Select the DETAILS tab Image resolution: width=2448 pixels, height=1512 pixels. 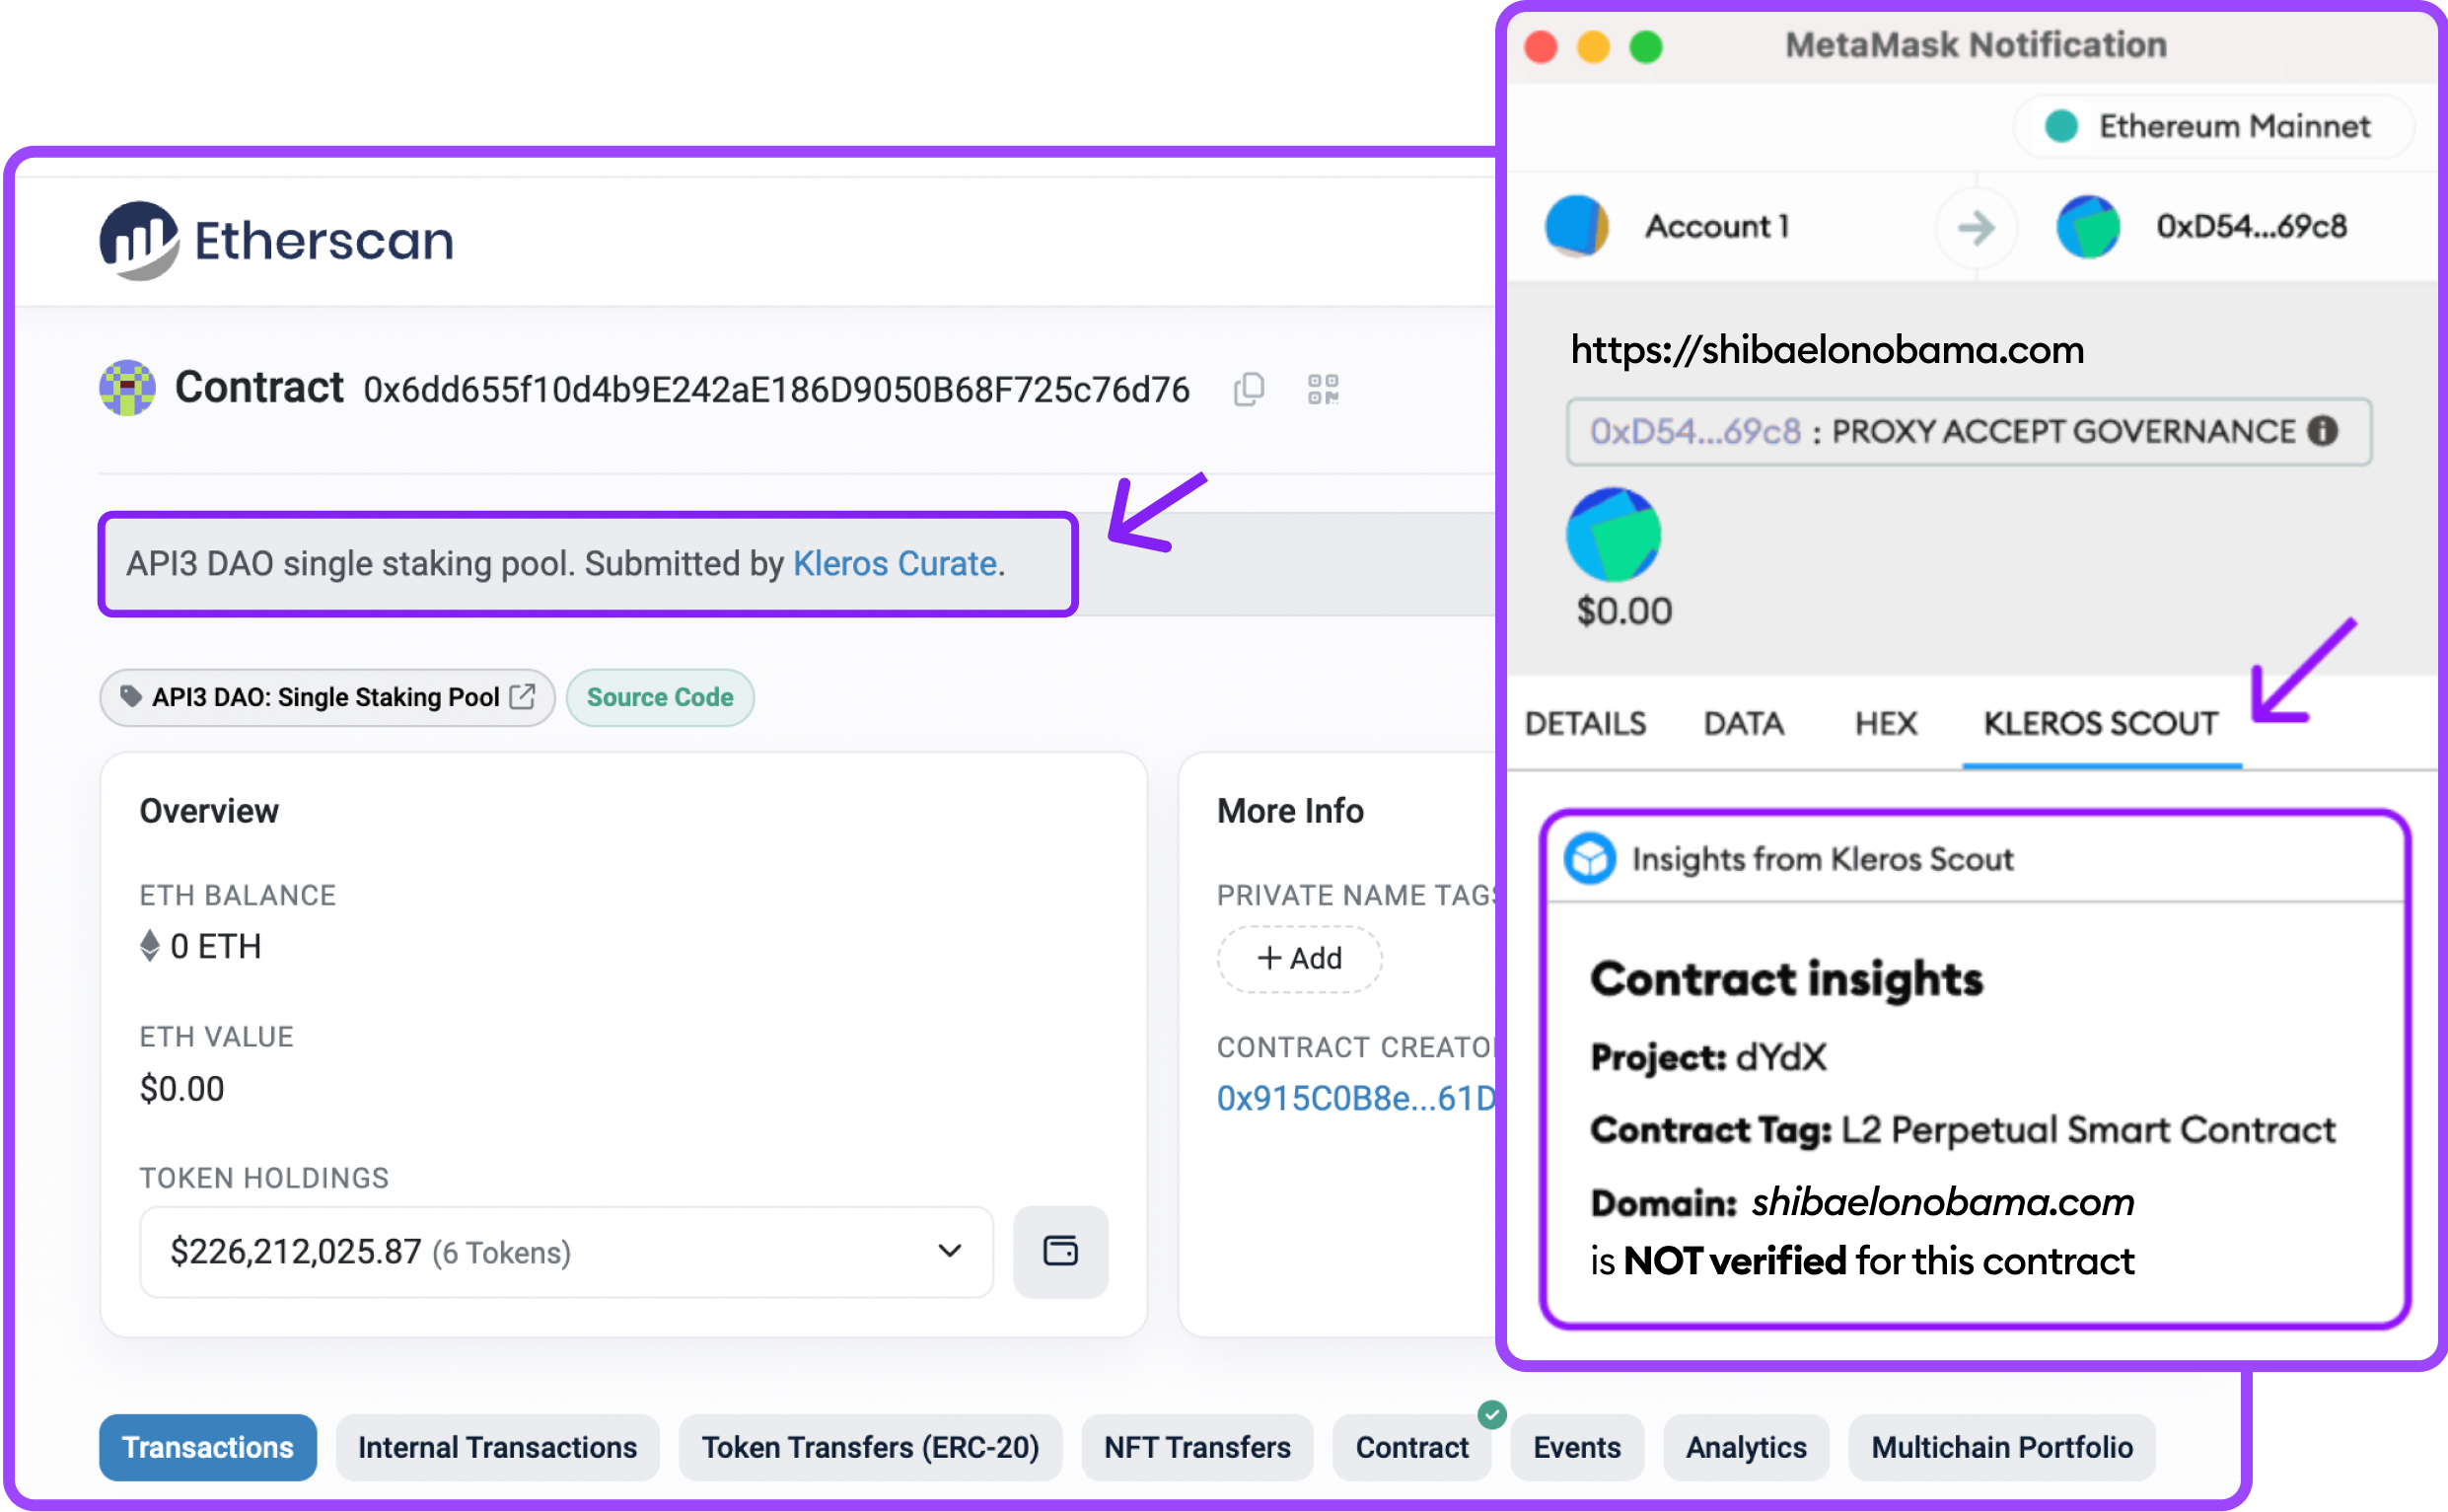click(1585, 723)
